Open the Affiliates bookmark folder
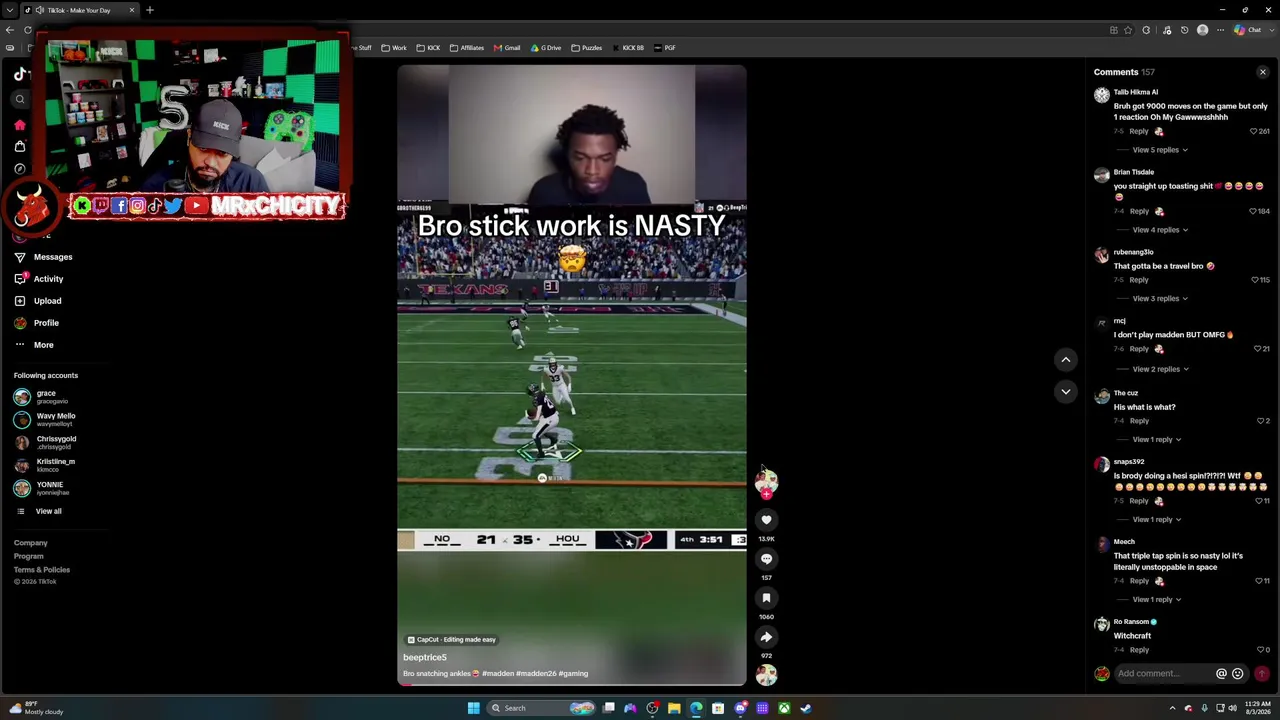The image size is (1280, 720). (467, 48)
